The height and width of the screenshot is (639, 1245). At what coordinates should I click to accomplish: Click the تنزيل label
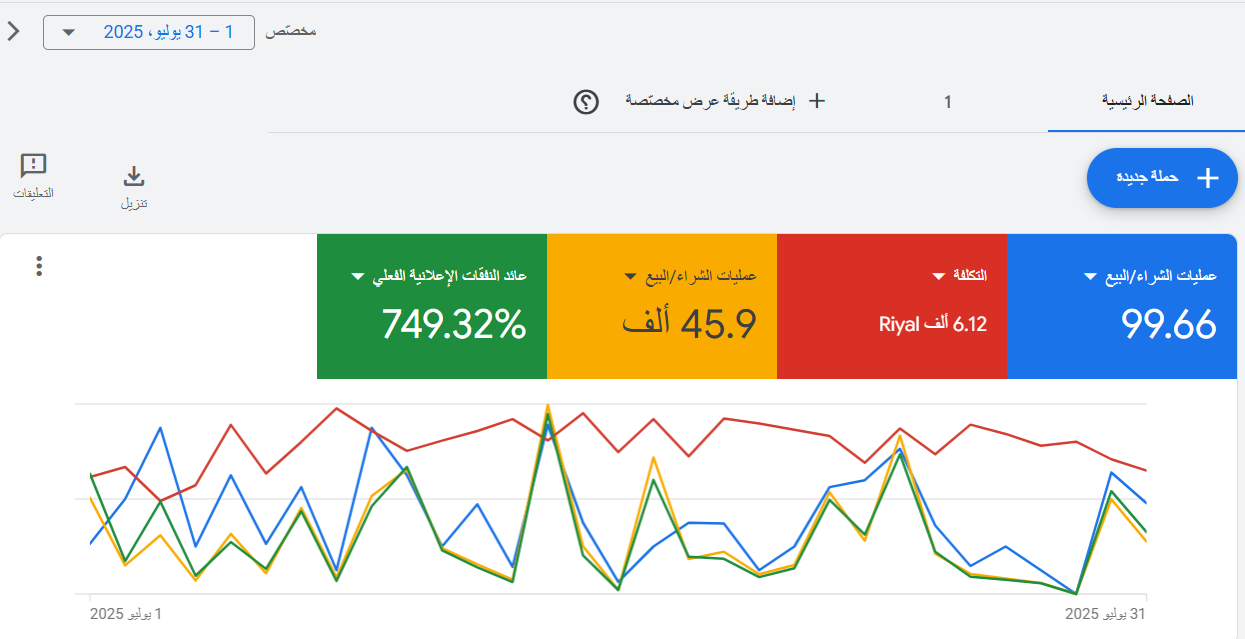(134, 203)
